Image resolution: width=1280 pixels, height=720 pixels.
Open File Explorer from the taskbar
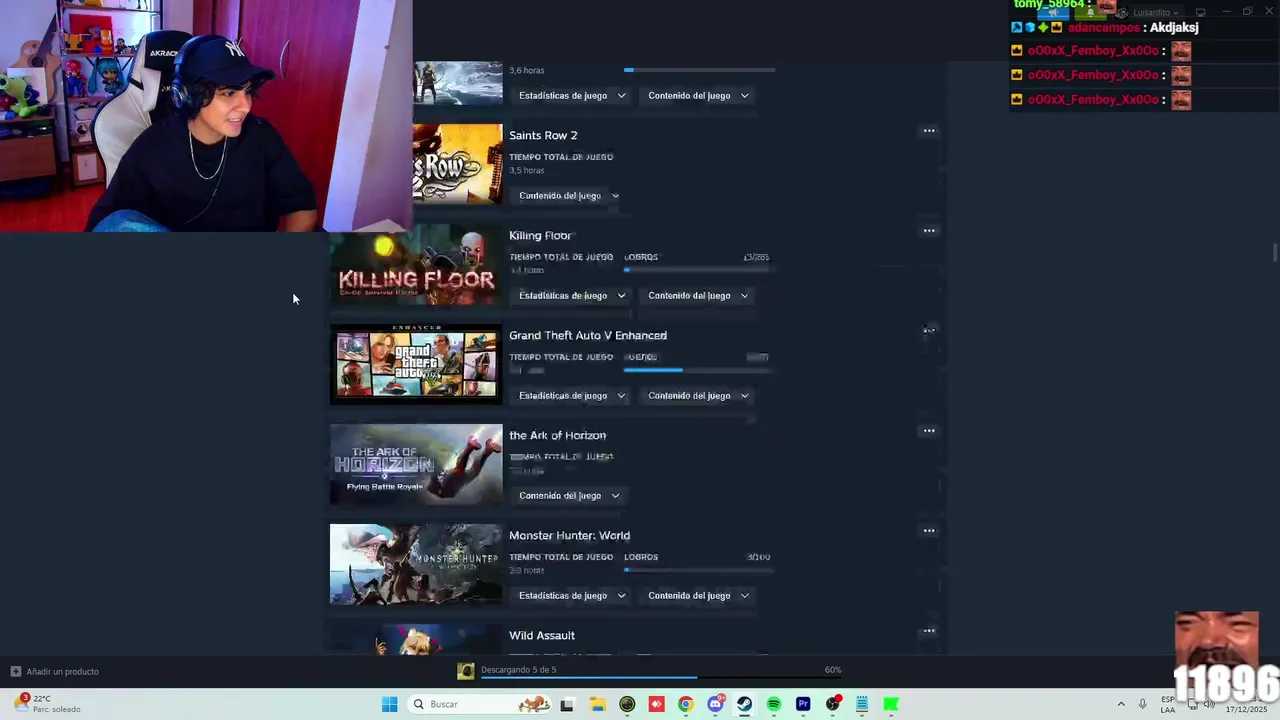pos(598,704)
